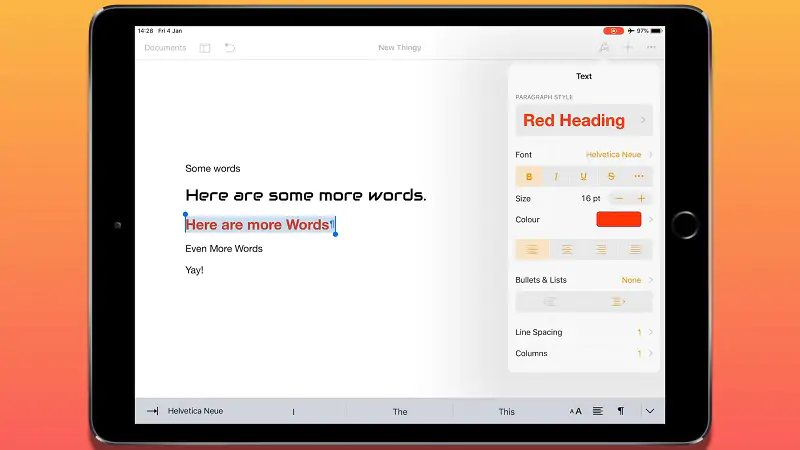Expand Bullets & Lists options
Image resolution: width=800 pixels, height=450 pixels.
584,280
